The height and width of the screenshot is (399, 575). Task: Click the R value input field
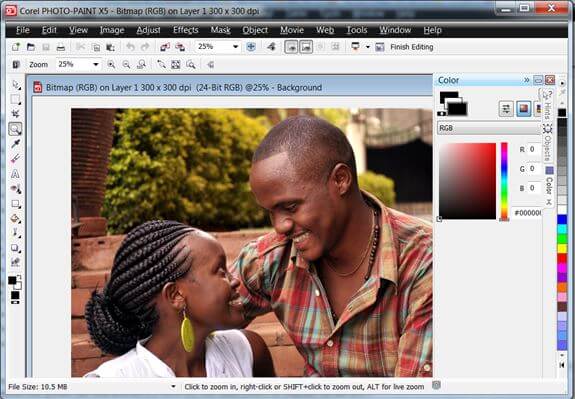534,149
